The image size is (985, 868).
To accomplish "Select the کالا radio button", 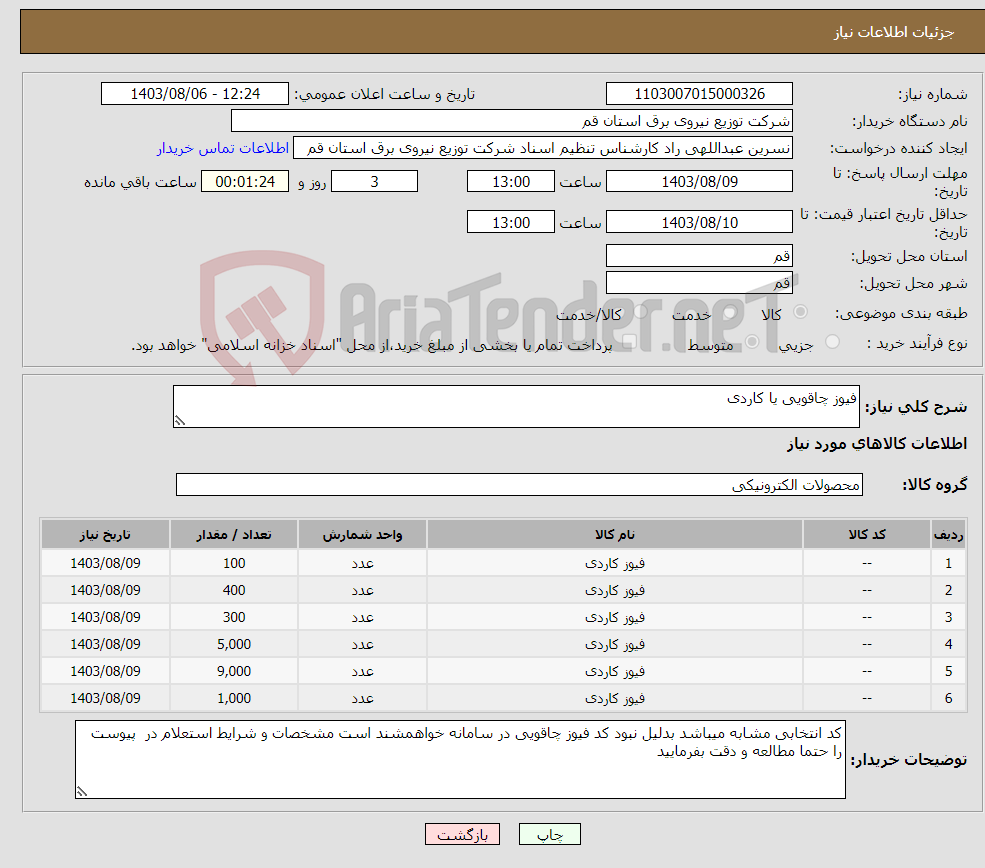I will [800, 312].
